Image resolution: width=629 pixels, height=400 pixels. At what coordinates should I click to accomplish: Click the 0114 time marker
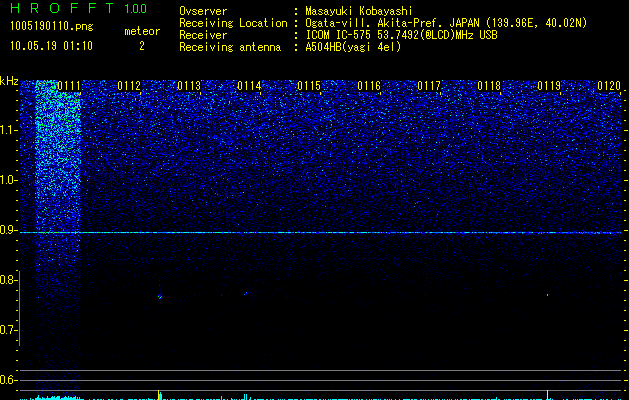tap(249, 86)
